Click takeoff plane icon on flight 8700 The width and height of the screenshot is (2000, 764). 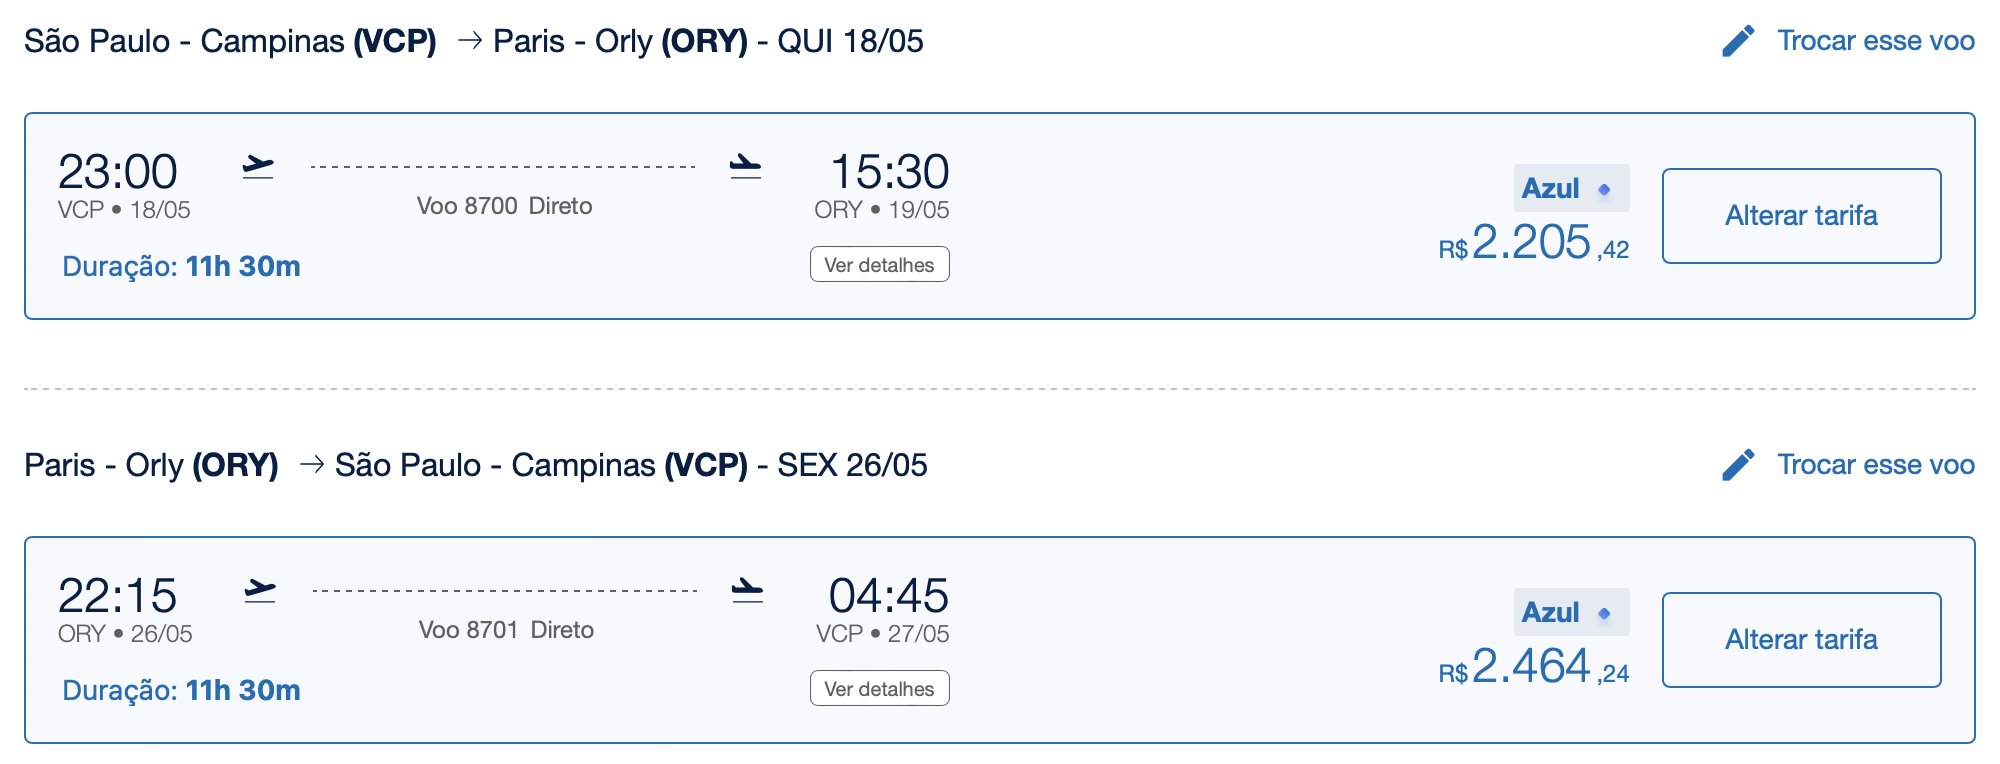click(x=258, y=167)
